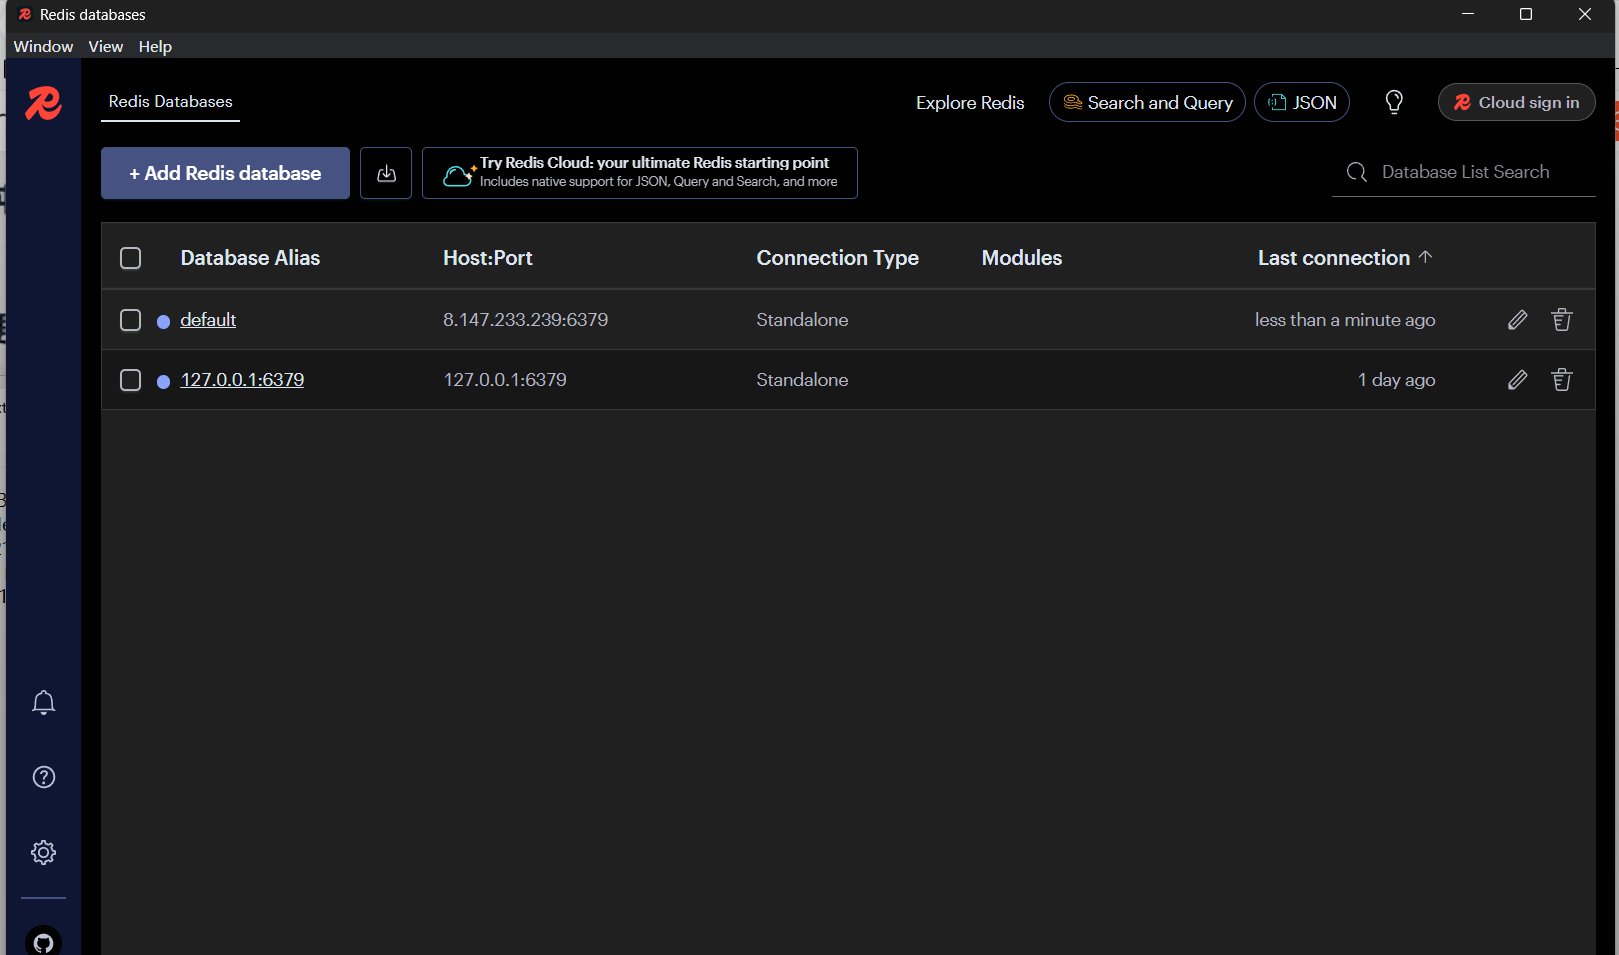Screen dimensions: 1619x955
Task: Click Add Redis database button
Action: 225,173
